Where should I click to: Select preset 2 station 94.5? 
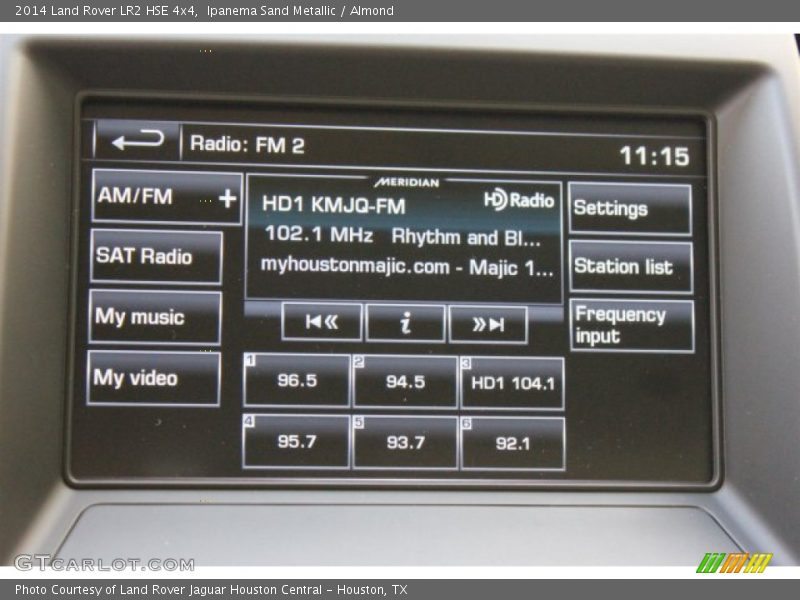pyautogui.click(x=405, y=382)
